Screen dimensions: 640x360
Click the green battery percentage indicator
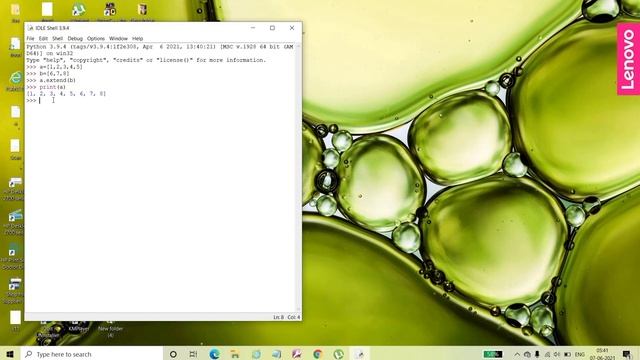point(493,354)
